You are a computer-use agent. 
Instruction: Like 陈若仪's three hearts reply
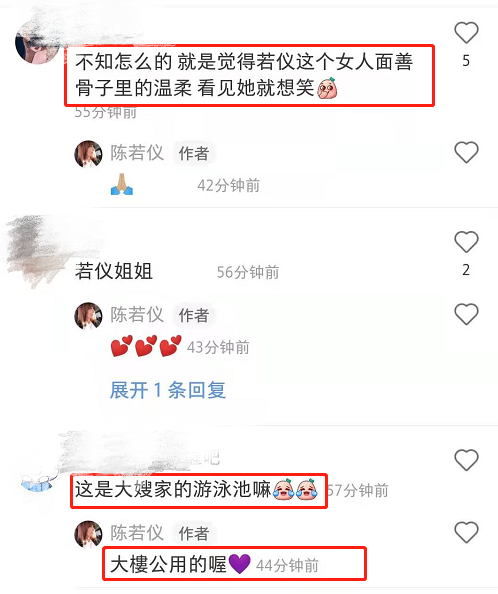(466, 314)
